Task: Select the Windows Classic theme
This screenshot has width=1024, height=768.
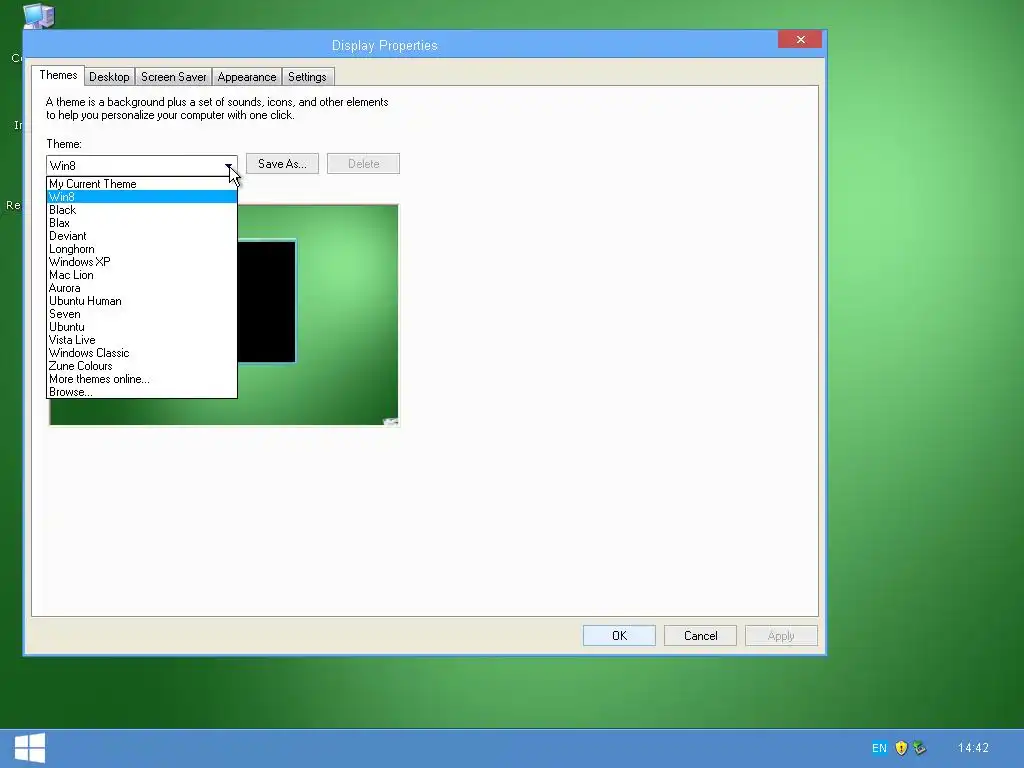Action: [142, 353]
